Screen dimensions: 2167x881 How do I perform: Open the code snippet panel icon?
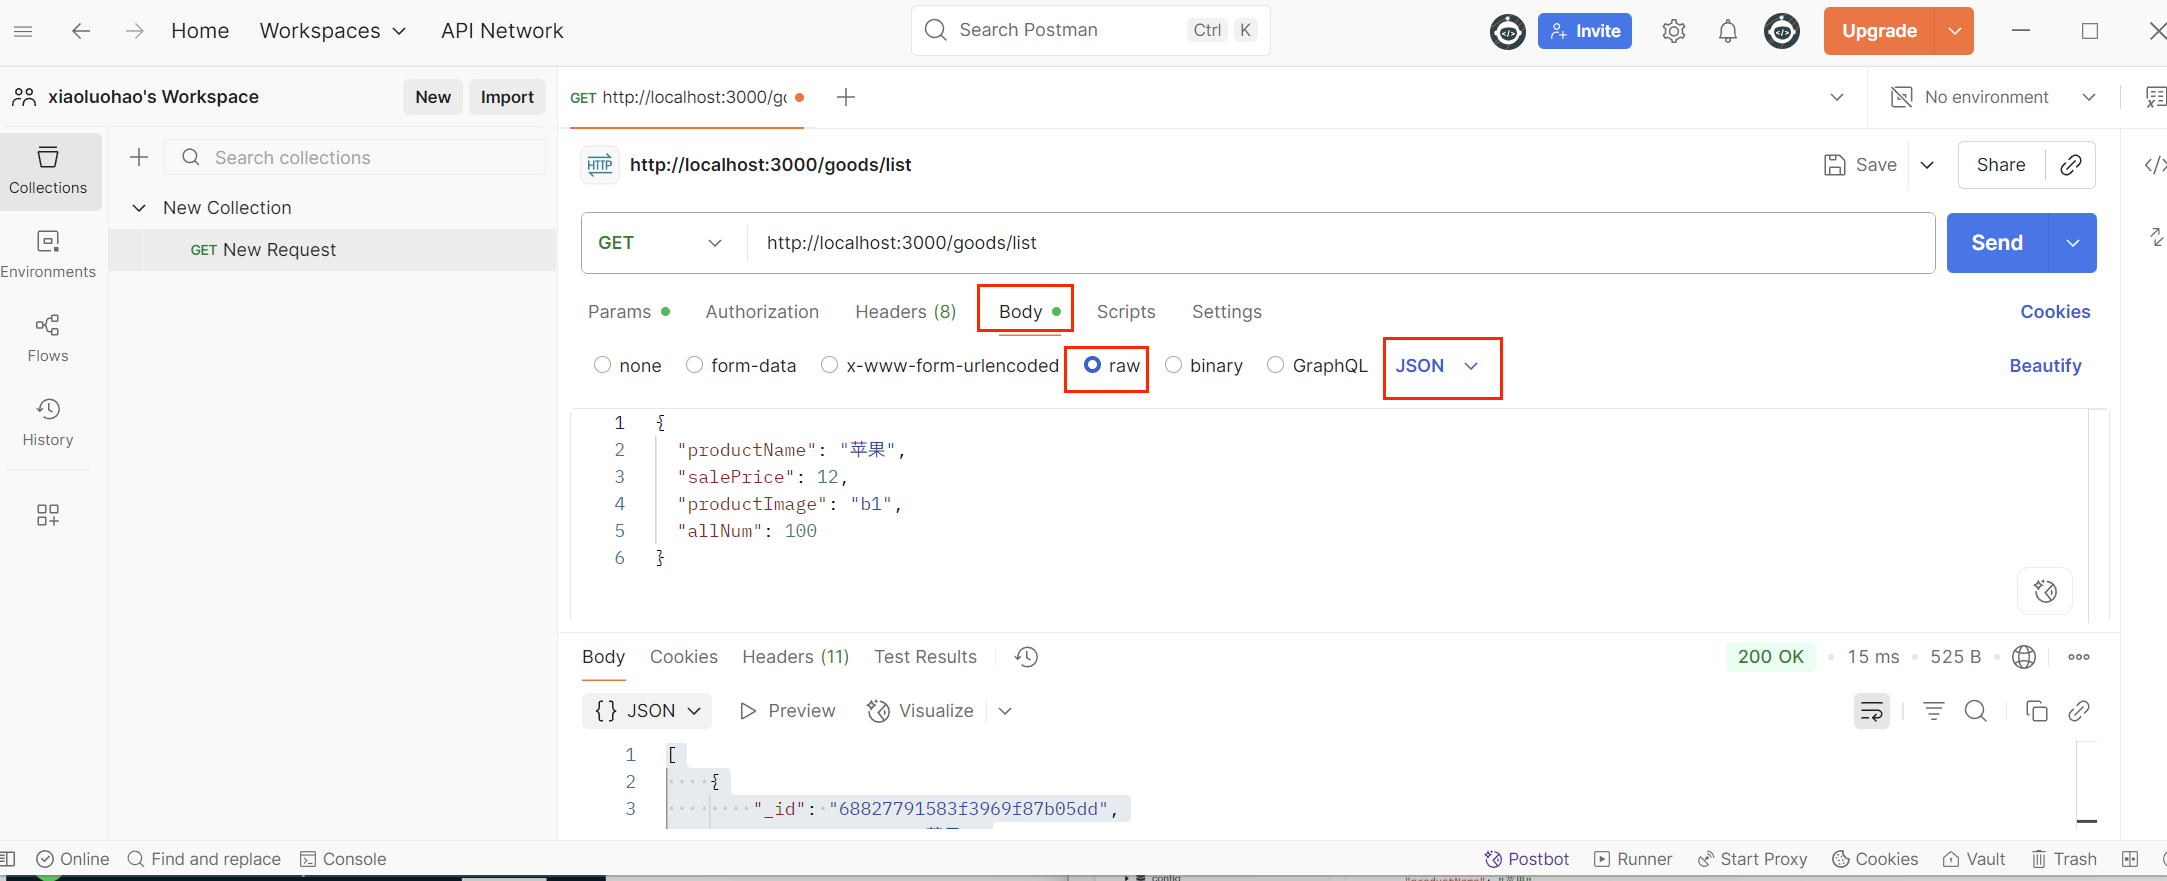[x=2155, y=165]
